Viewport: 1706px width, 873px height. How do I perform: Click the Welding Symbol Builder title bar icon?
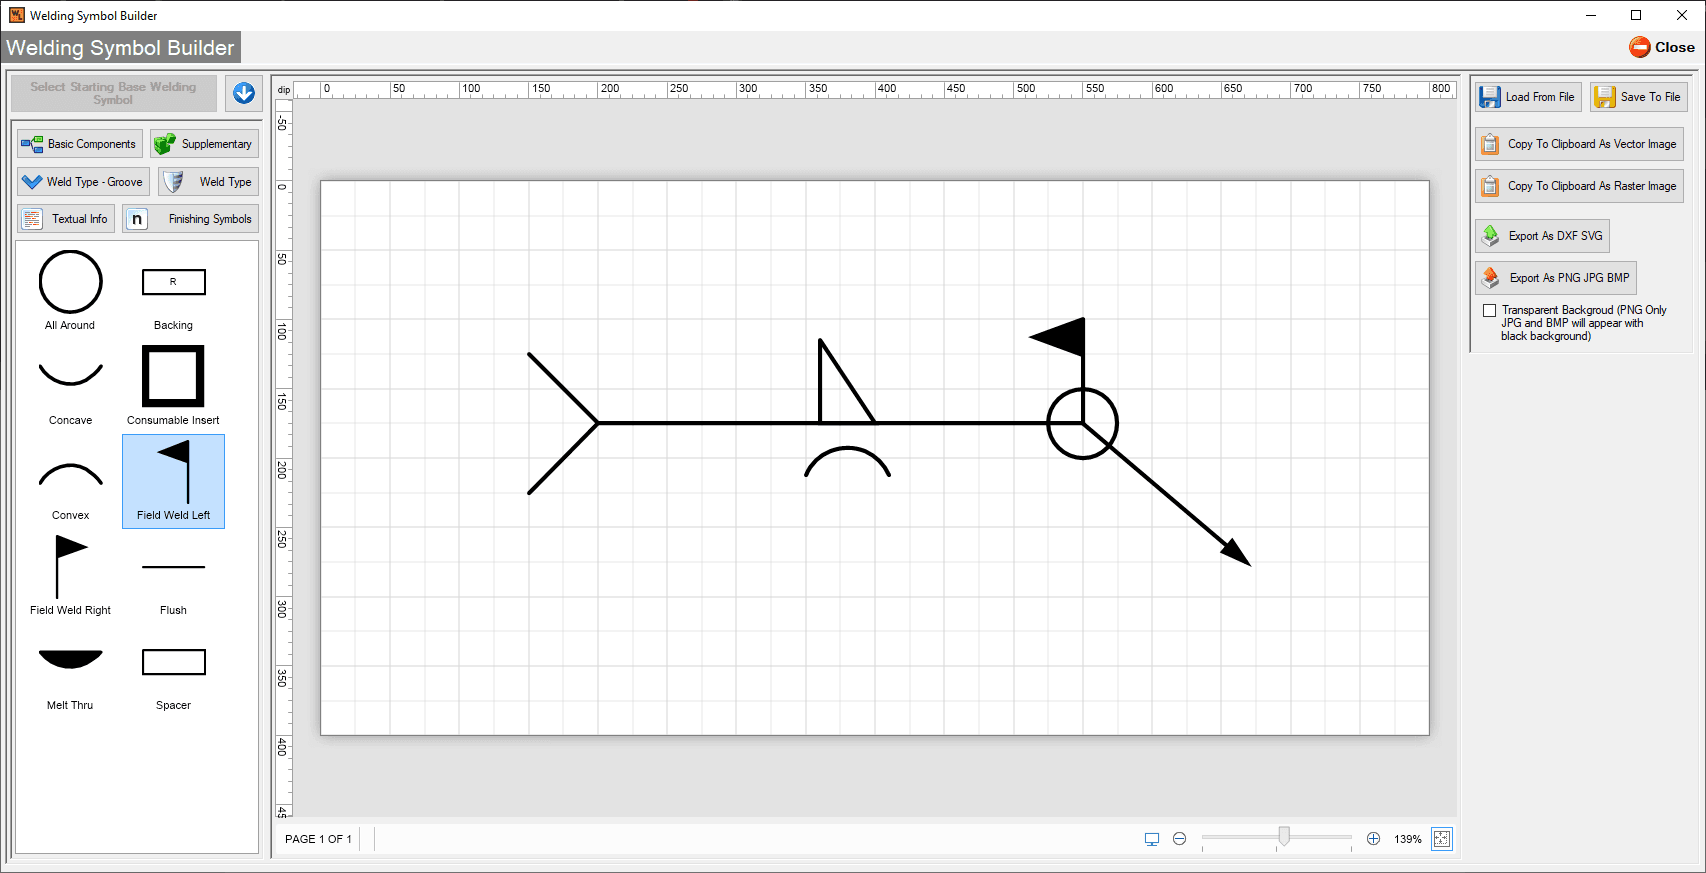coord(17,15)
